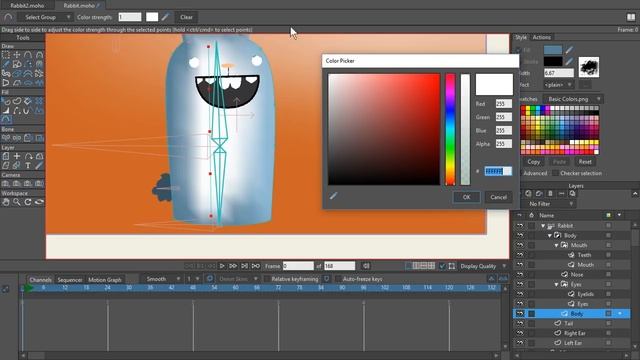Choose the Rotate Workspace tool

28,202
